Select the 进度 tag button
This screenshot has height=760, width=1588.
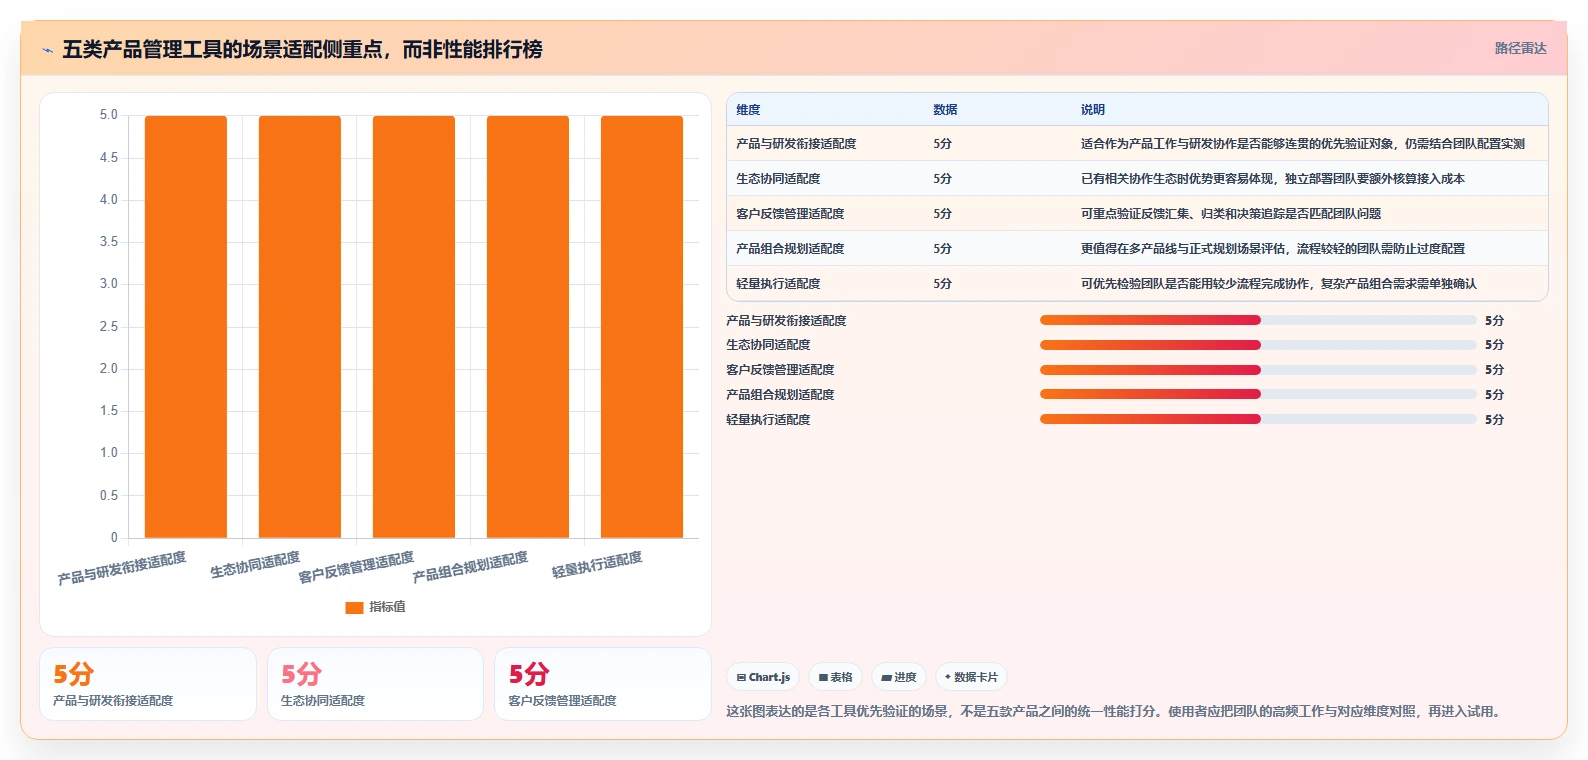click(x=899, y=677)
